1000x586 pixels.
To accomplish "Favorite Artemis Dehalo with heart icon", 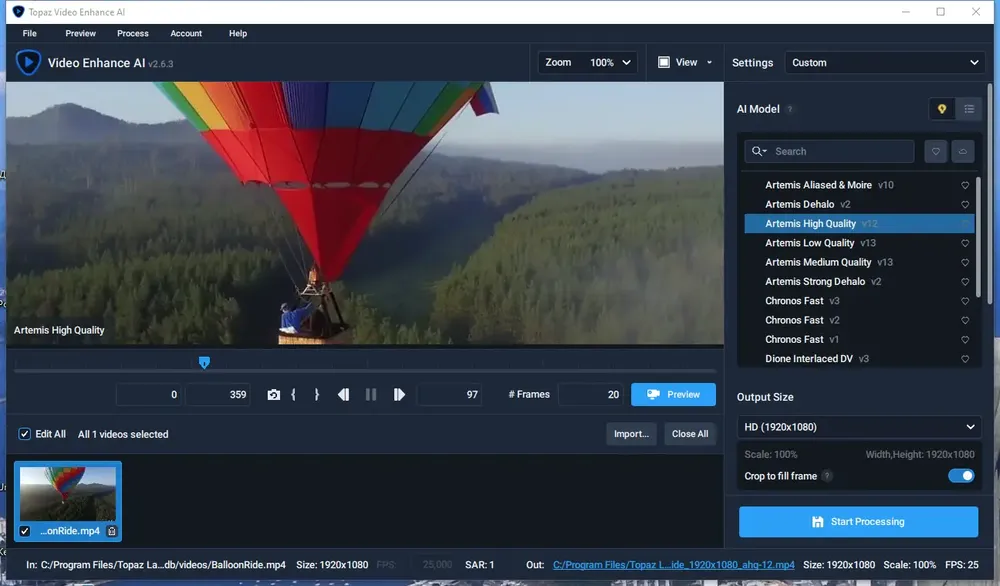I will [x=965, y=205].
